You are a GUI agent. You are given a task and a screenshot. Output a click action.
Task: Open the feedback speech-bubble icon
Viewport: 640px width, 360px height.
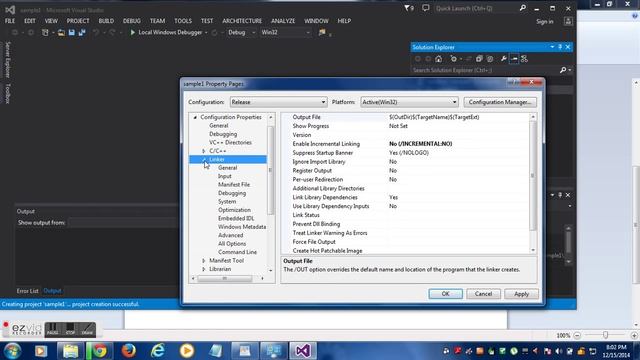tap(426, 8)
